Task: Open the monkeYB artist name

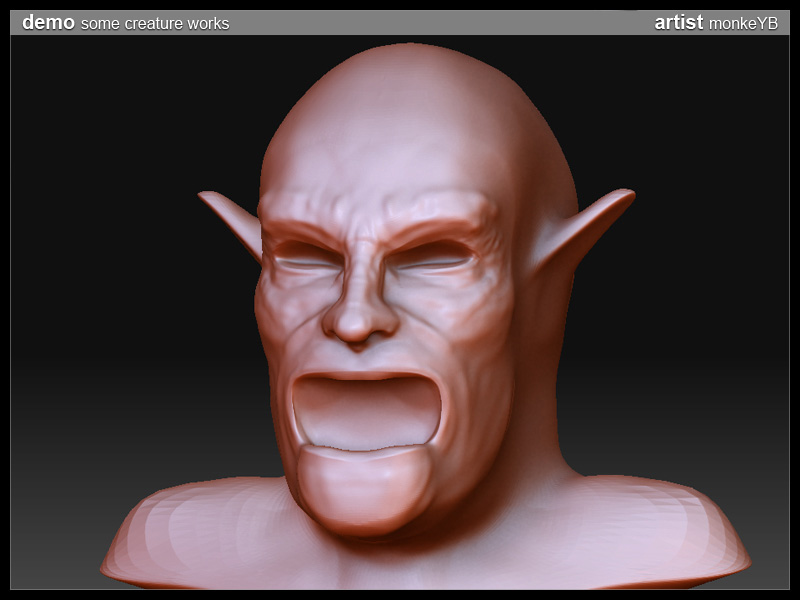Action: [743, 23]
